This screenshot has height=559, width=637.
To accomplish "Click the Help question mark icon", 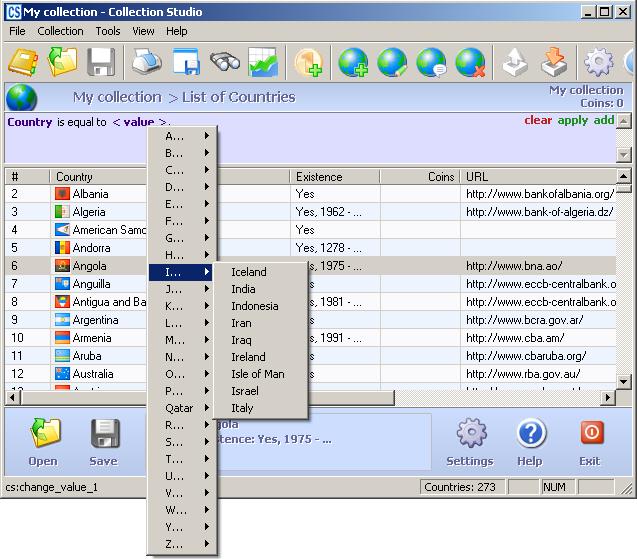I will 531,432.
